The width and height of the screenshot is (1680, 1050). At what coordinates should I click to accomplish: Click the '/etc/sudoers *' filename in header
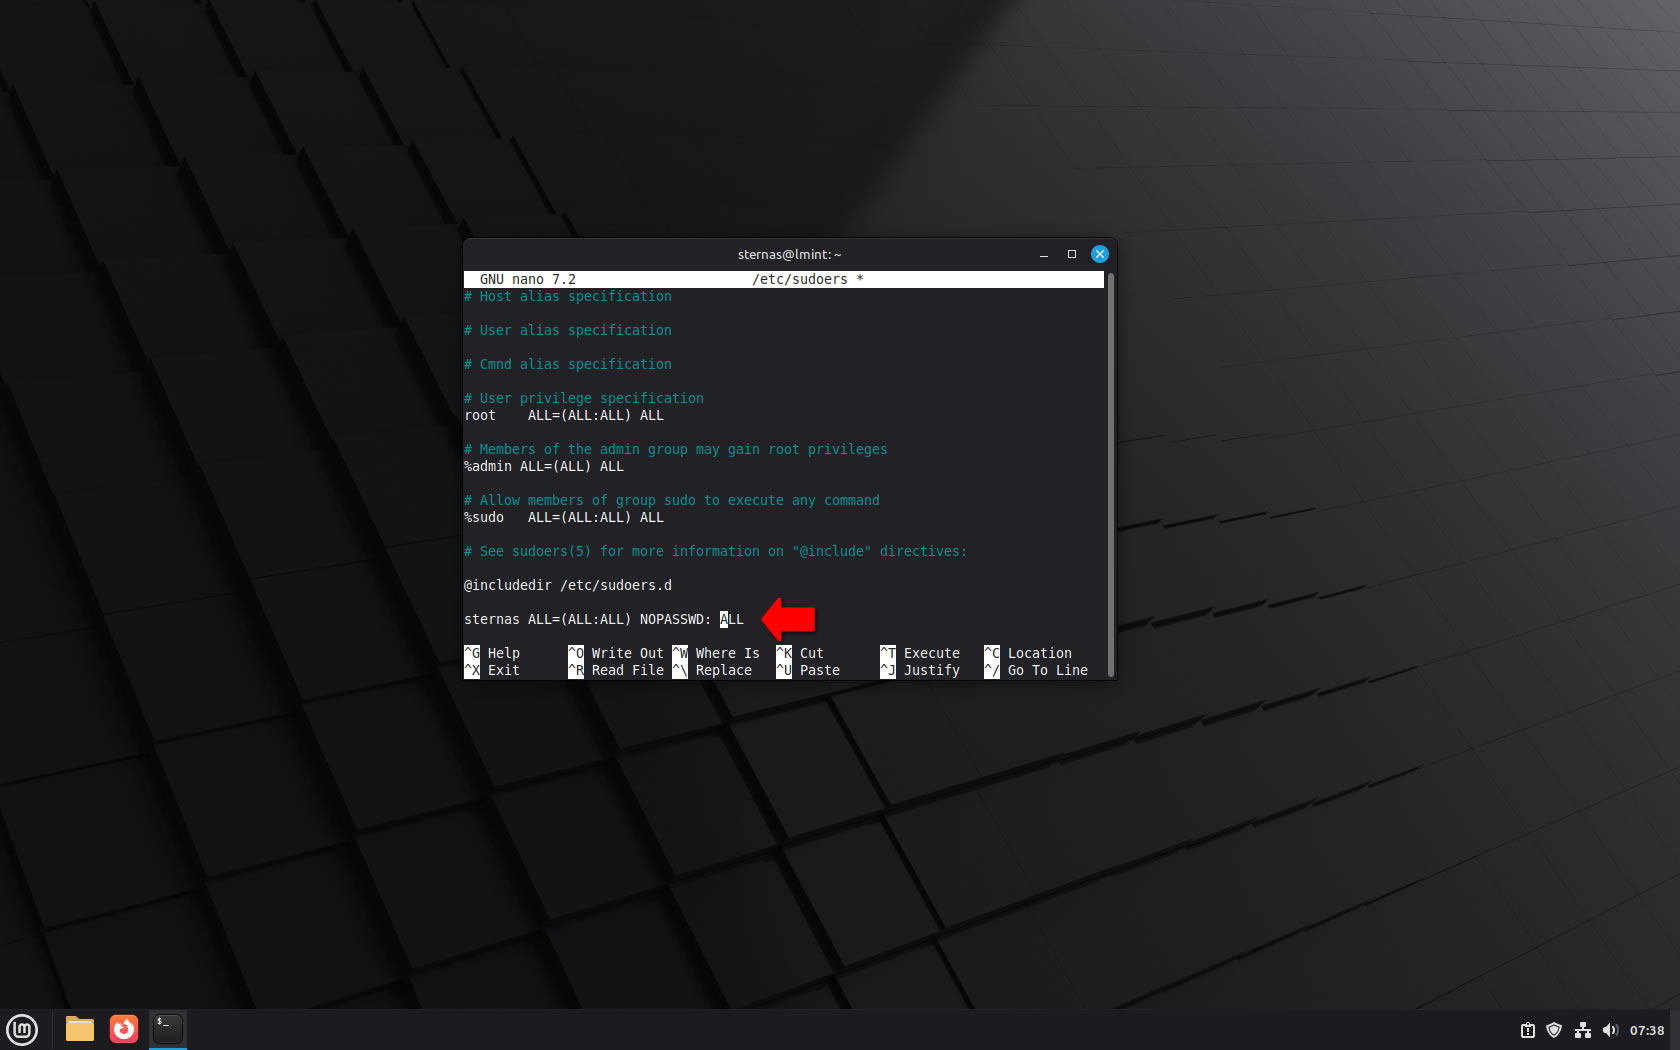tap(807, 279)
